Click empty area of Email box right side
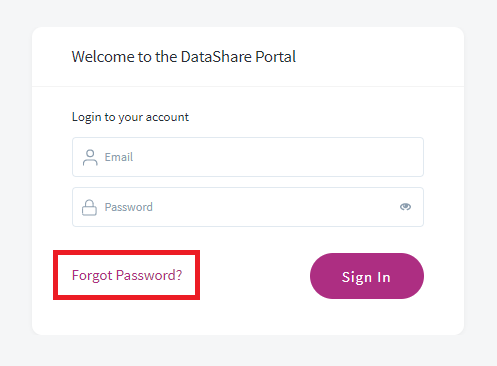 pyautogui.click(x=333, y=157)
